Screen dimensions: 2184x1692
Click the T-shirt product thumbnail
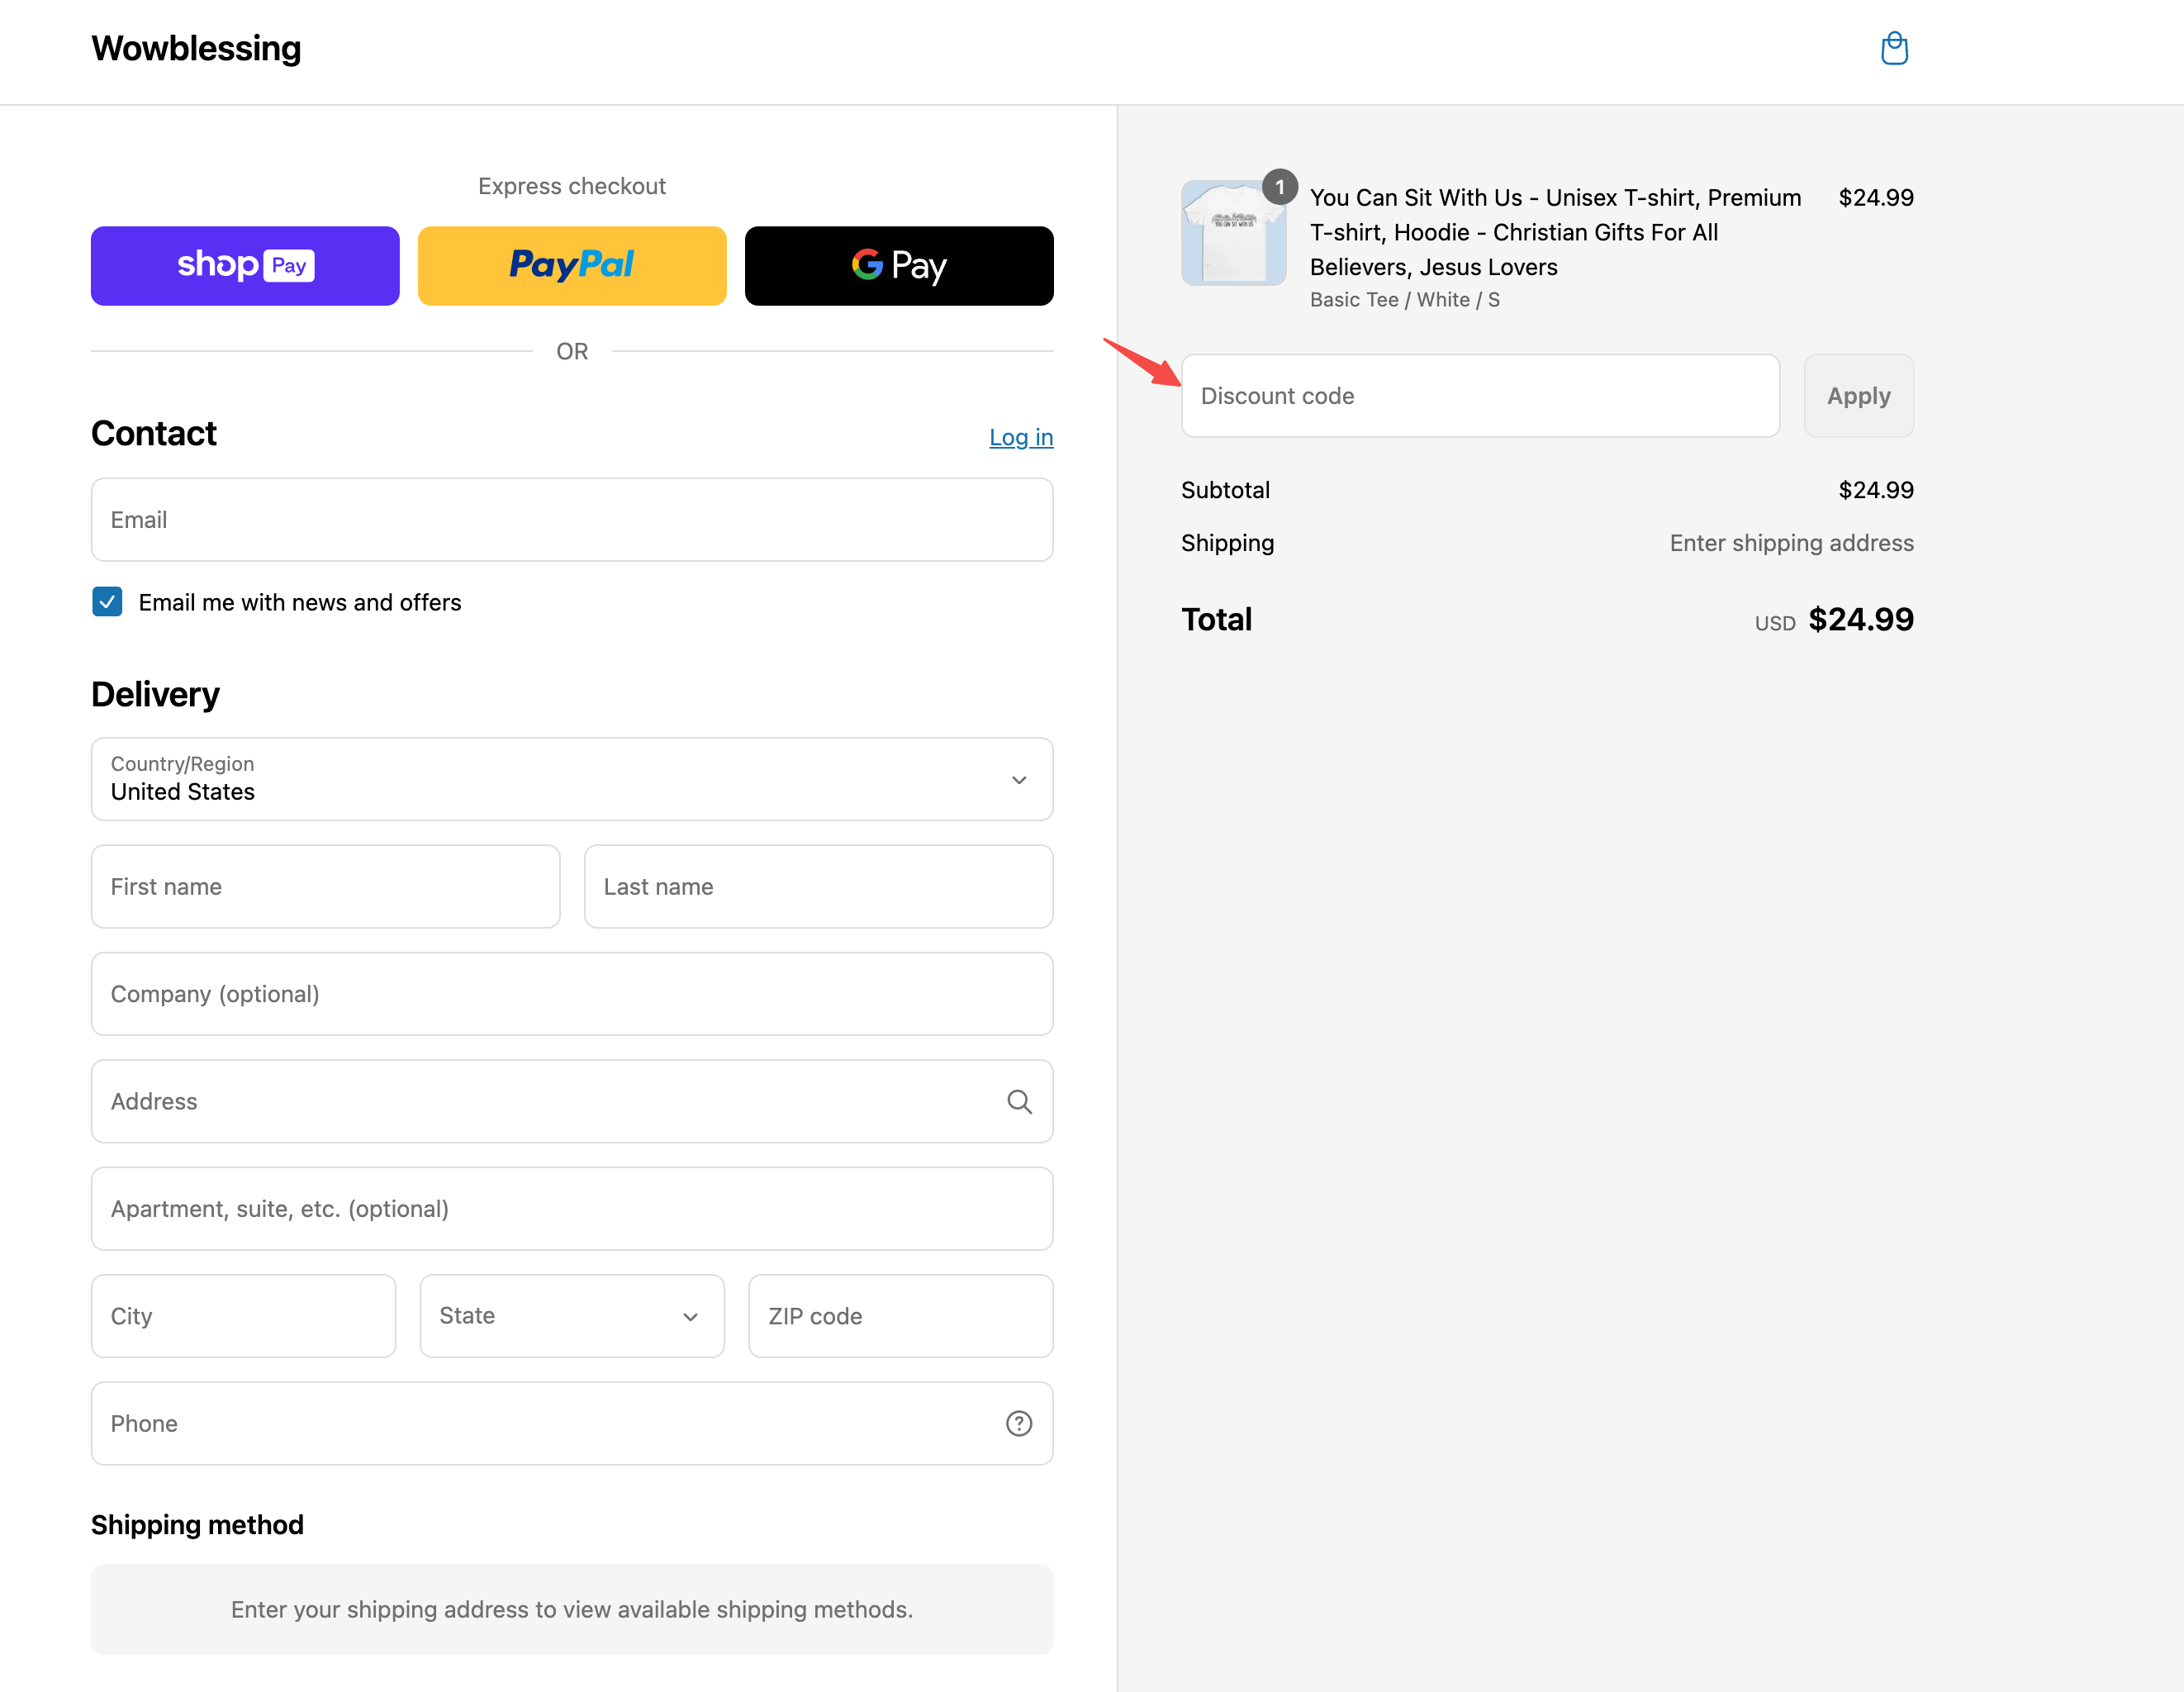click(1233, 233)
